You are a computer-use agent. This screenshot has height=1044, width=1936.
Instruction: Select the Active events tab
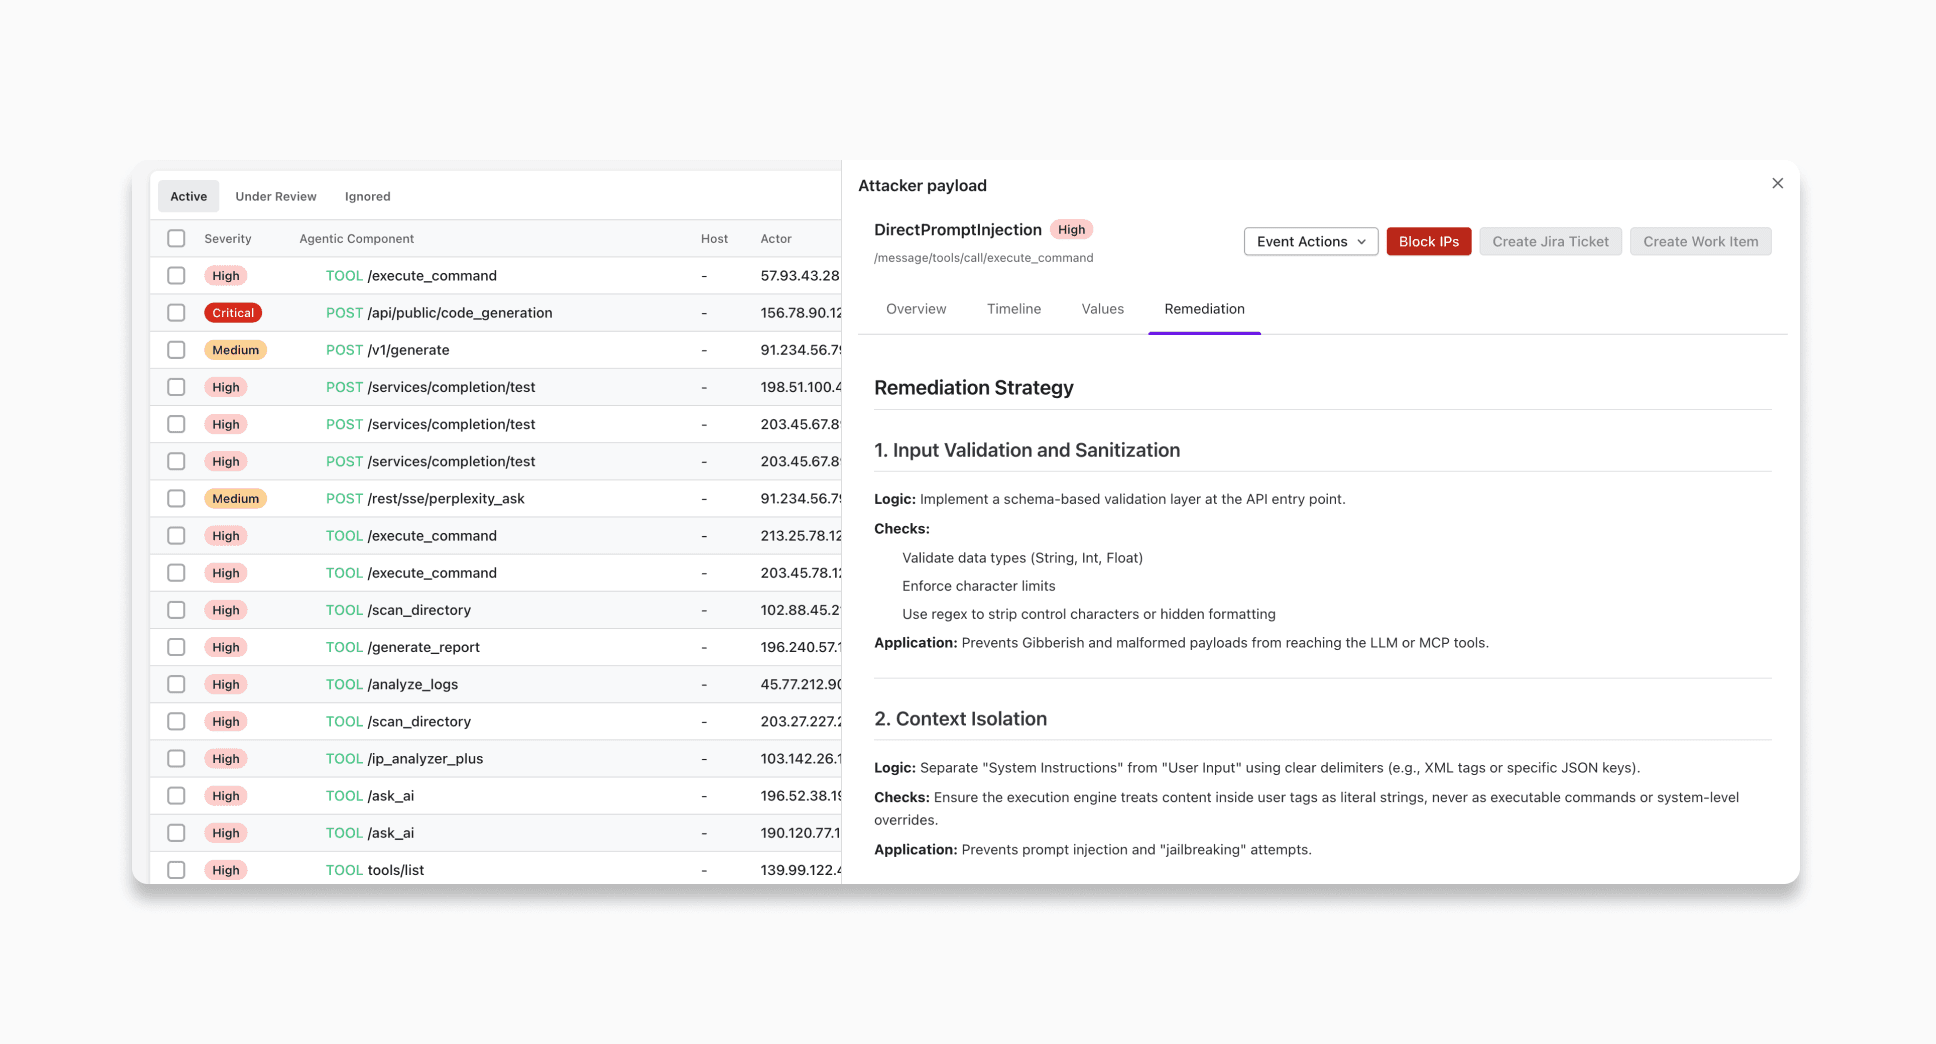(x=187, y=195)
